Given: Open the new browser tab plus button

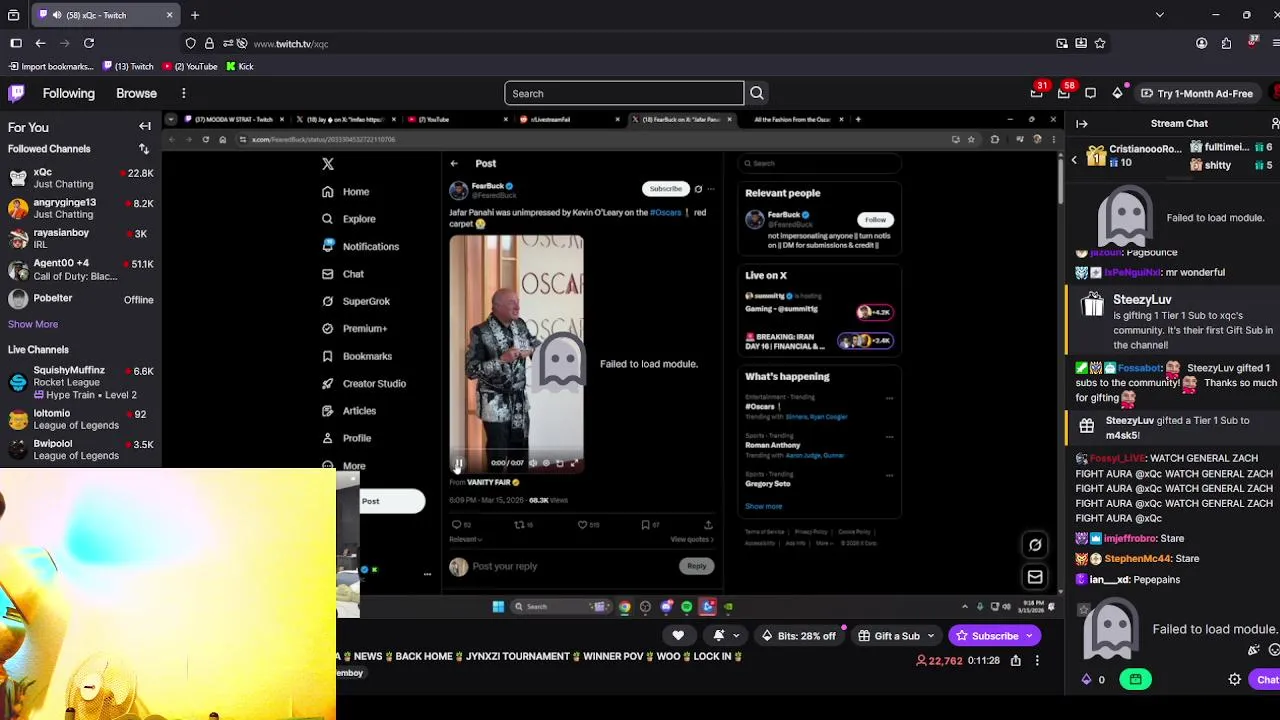Looking at the screenshot, I should click(x=195, y=15).
